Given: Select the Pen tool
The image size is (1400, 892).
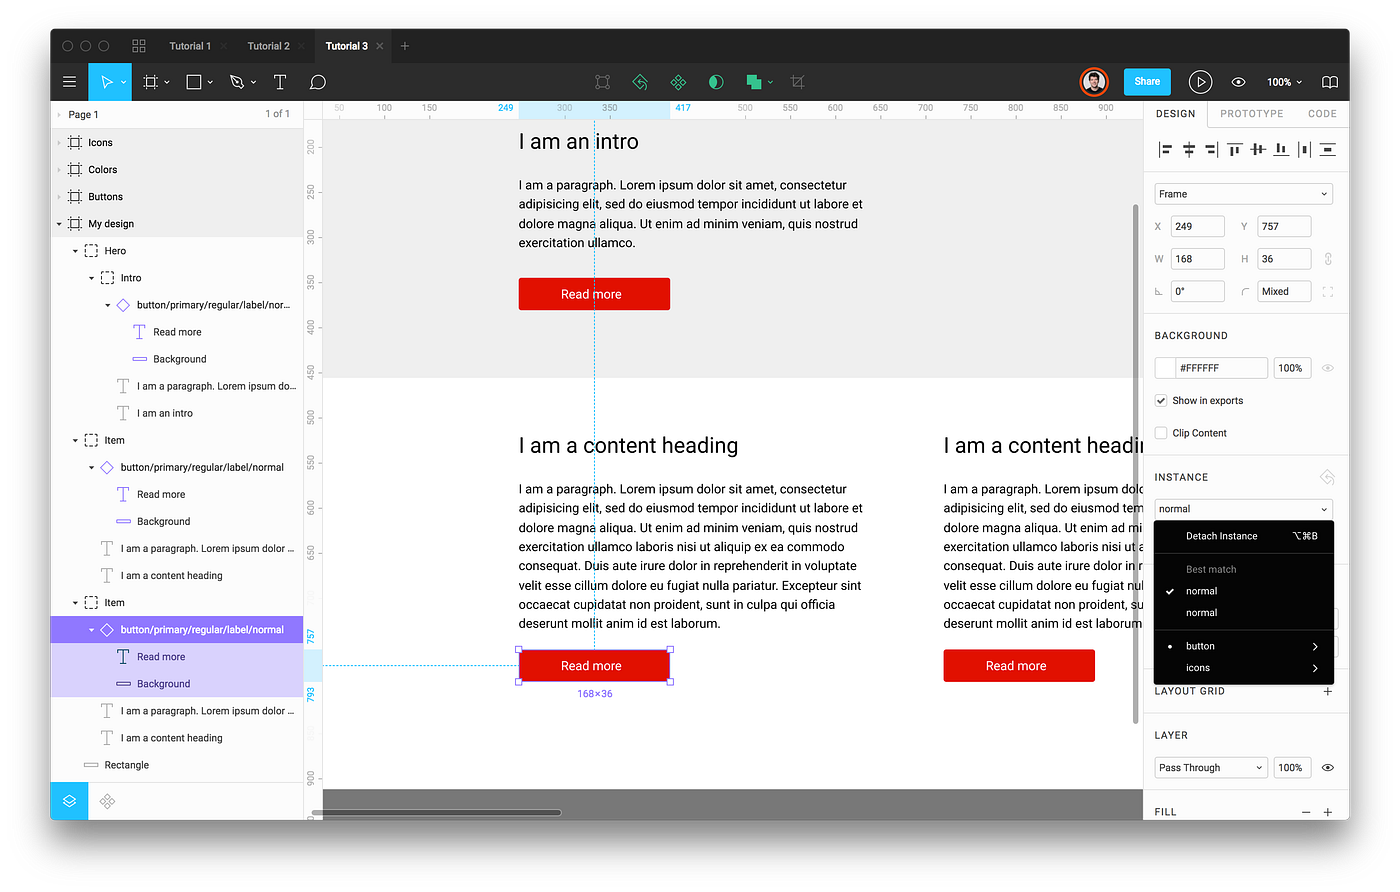Looking at the screenshot, I should click(x=237, y=82).
